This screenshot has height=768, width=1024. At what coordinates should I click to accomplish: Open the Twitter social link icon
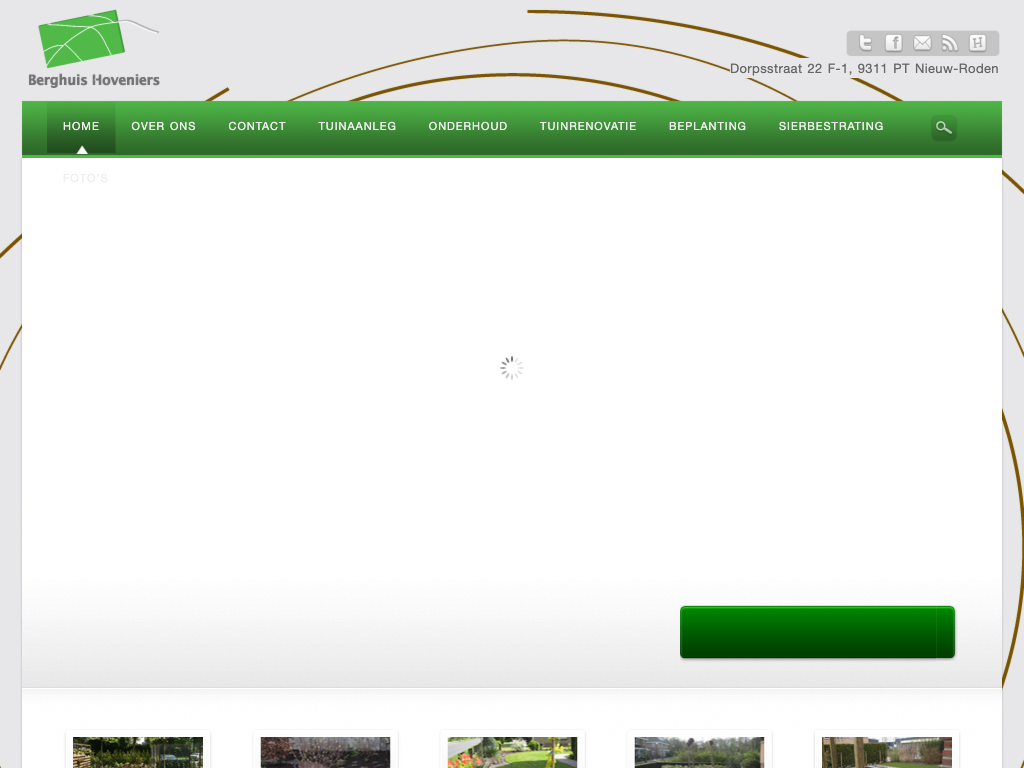(x=866, y=43)
